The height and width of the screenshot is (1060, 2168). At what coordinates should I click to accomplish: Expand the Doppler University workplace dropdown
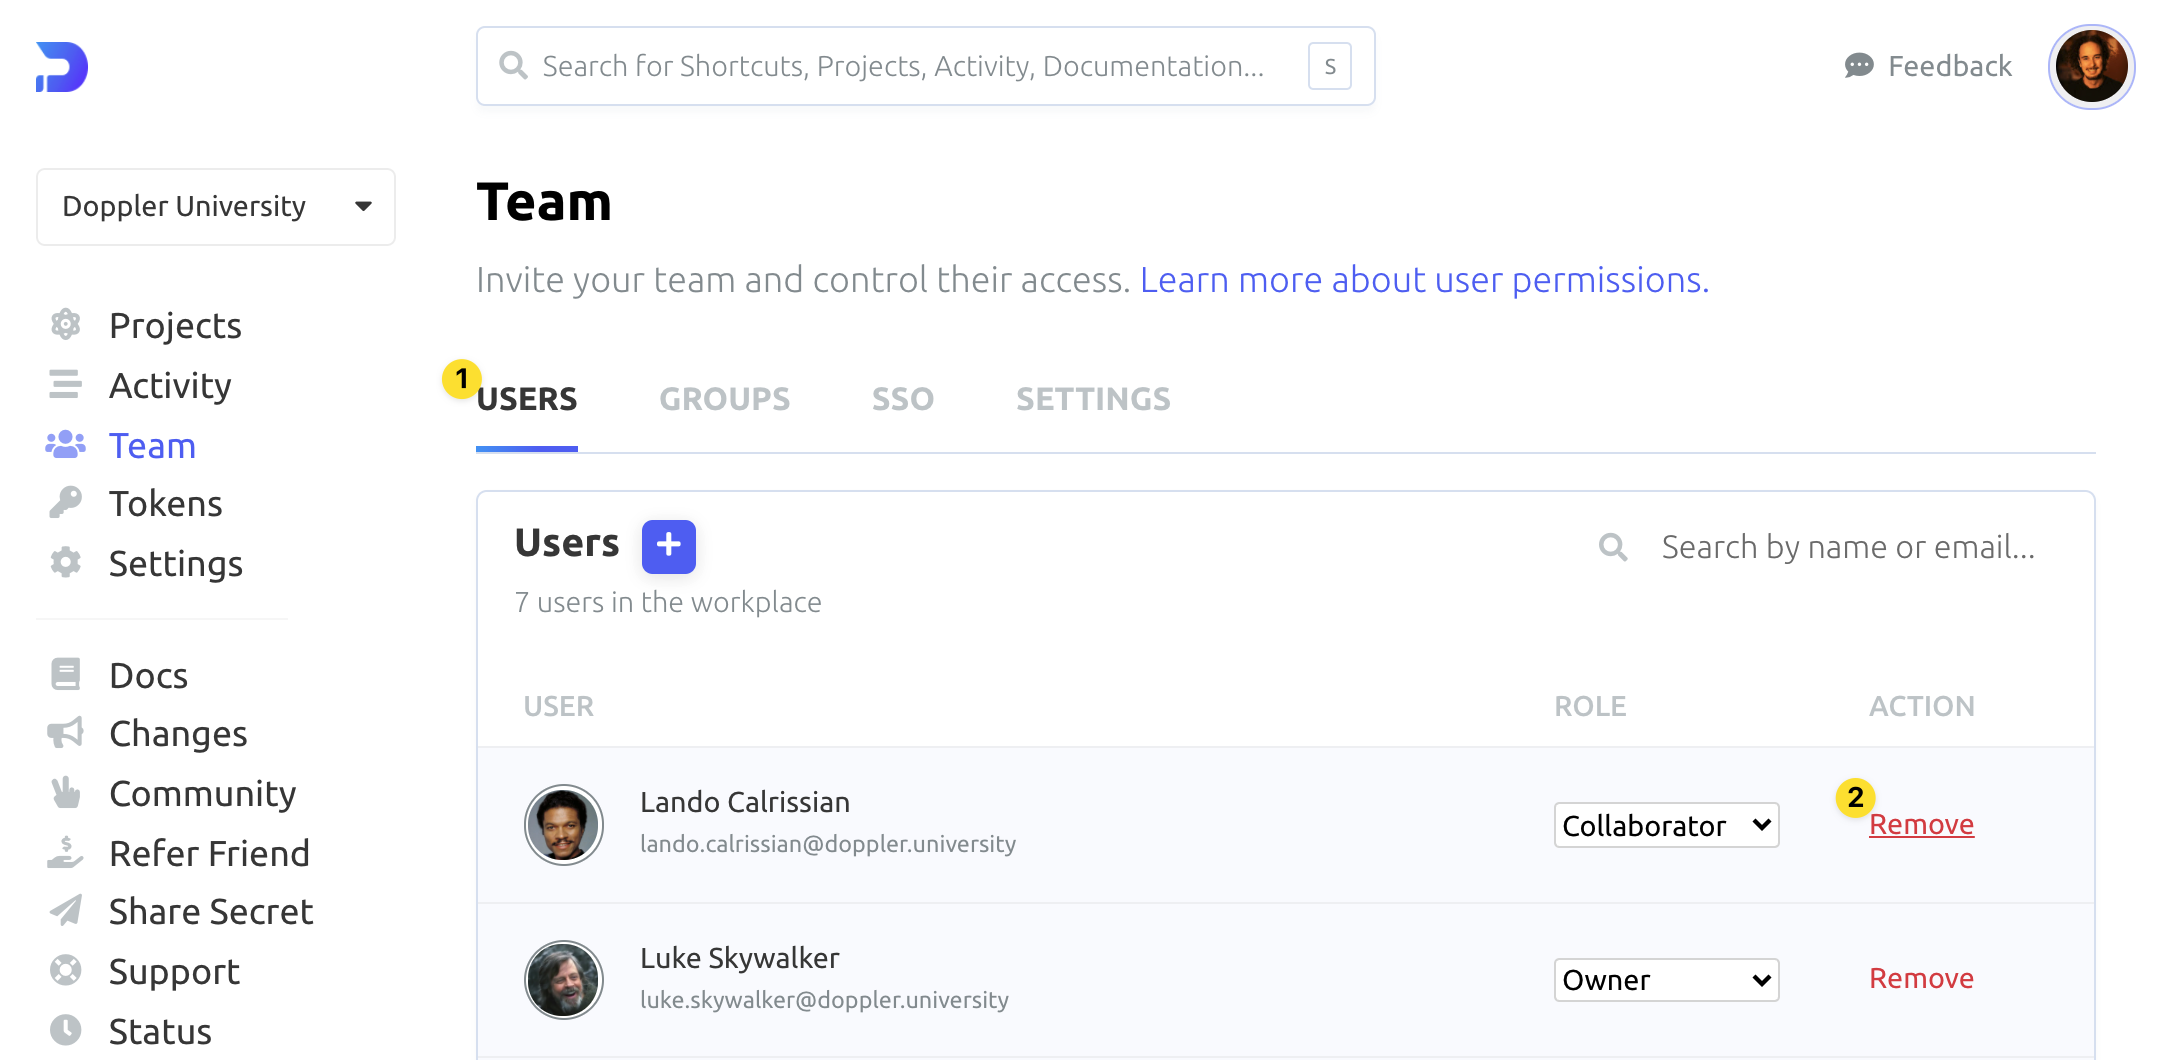[216, 206]
